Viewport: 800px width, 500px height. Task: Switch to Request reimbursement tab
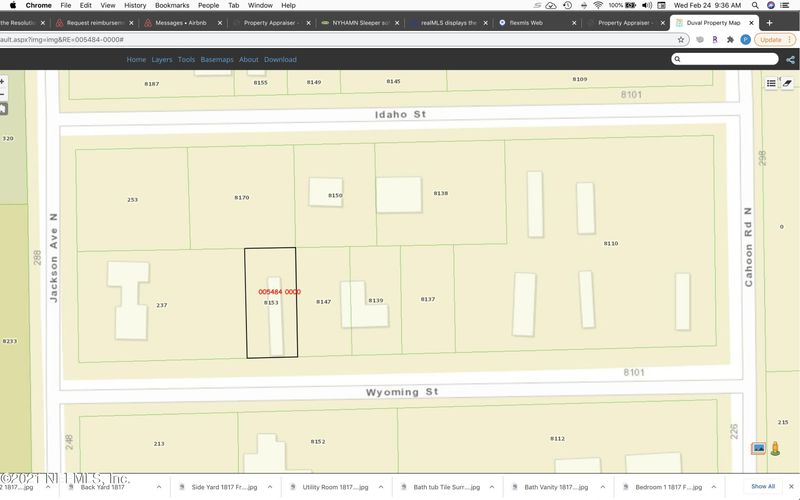point(94,23)
